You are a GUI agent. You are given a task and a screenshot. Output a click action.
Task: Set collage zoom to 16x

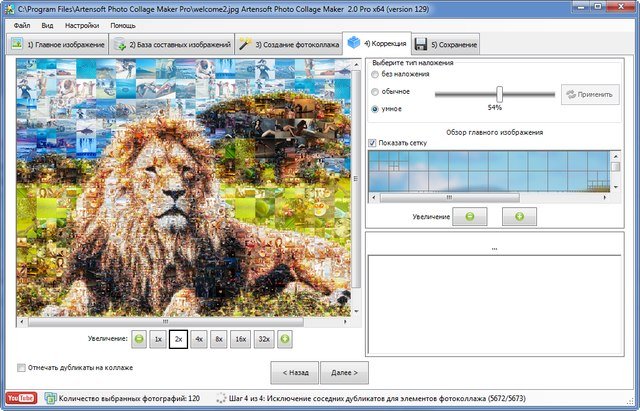tap(241, 339)
